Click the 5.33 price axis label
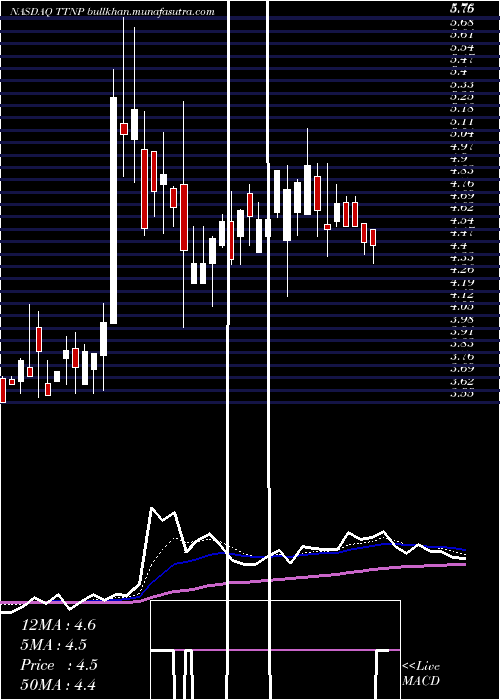Viewport: 500px width, 700px height. pos(462,83)
